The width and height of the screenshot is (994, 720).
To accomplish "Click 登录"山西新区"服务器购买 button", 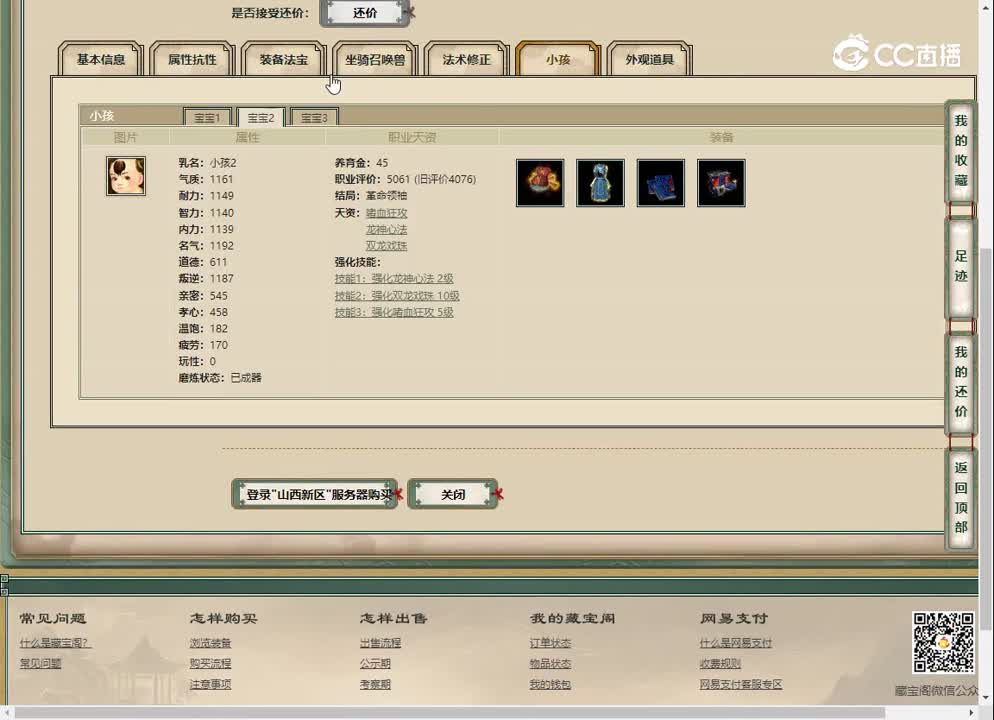I will [313, 493].
